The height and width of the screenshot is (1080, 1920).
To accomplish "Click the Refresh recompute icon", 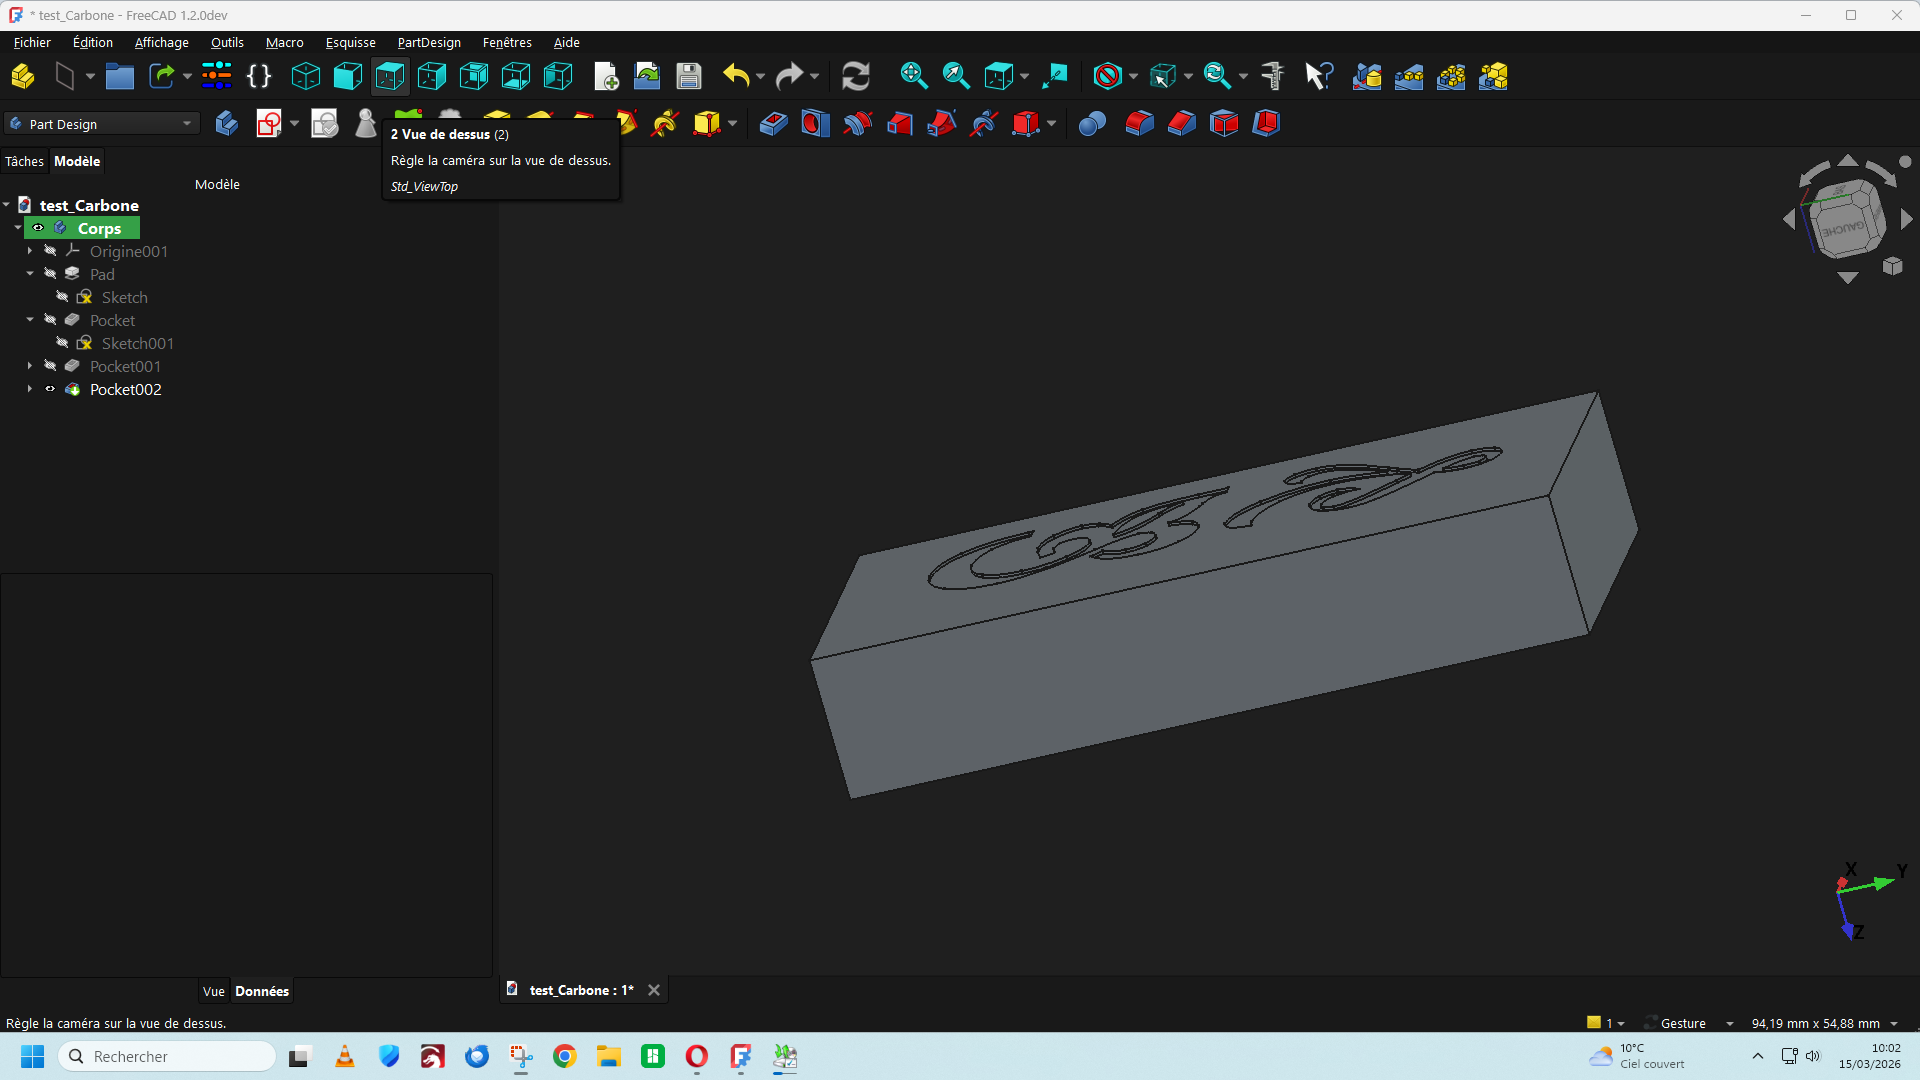I will 856,76.
